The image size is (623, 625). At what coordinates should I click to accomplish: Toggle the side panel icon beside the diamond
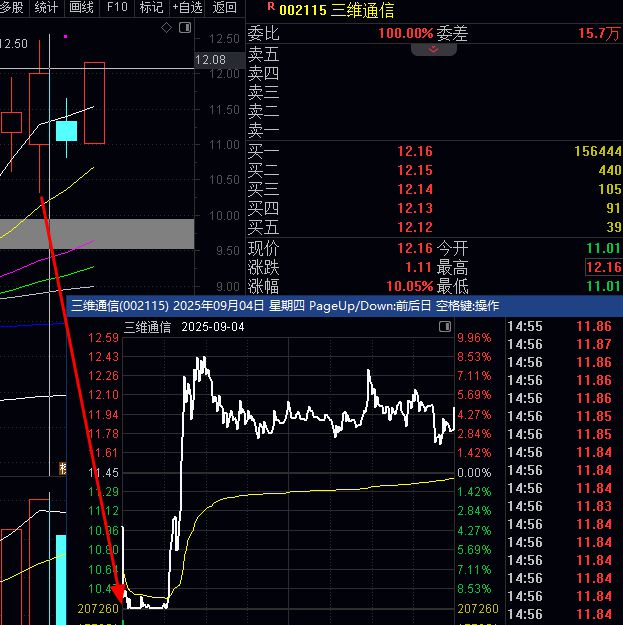pos(185,28)
